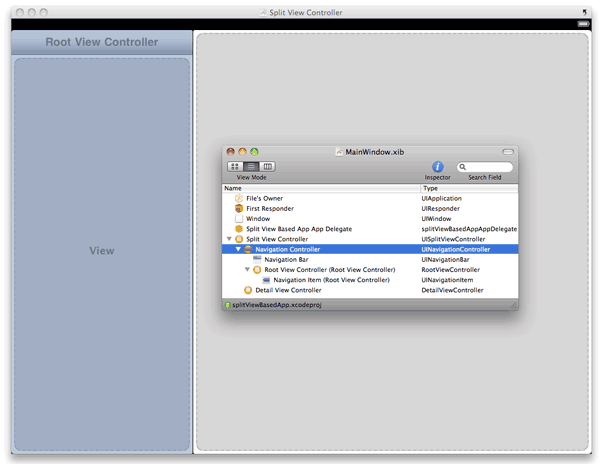Image resolution: width=600 pixels, height=464 pixels.
Task: Click the File's Owner cube icon
Action: click(238, 198)
